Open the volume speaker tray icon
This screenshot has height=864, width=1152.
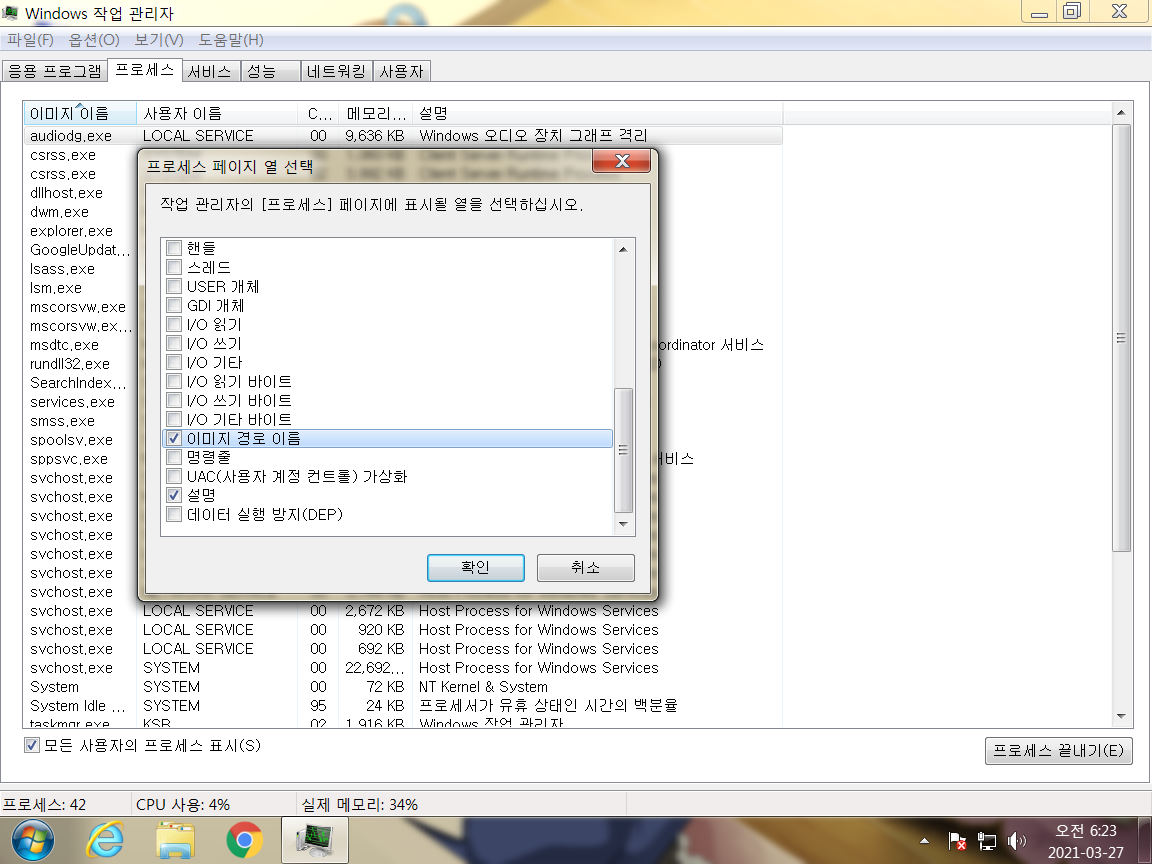[1017, 840]
